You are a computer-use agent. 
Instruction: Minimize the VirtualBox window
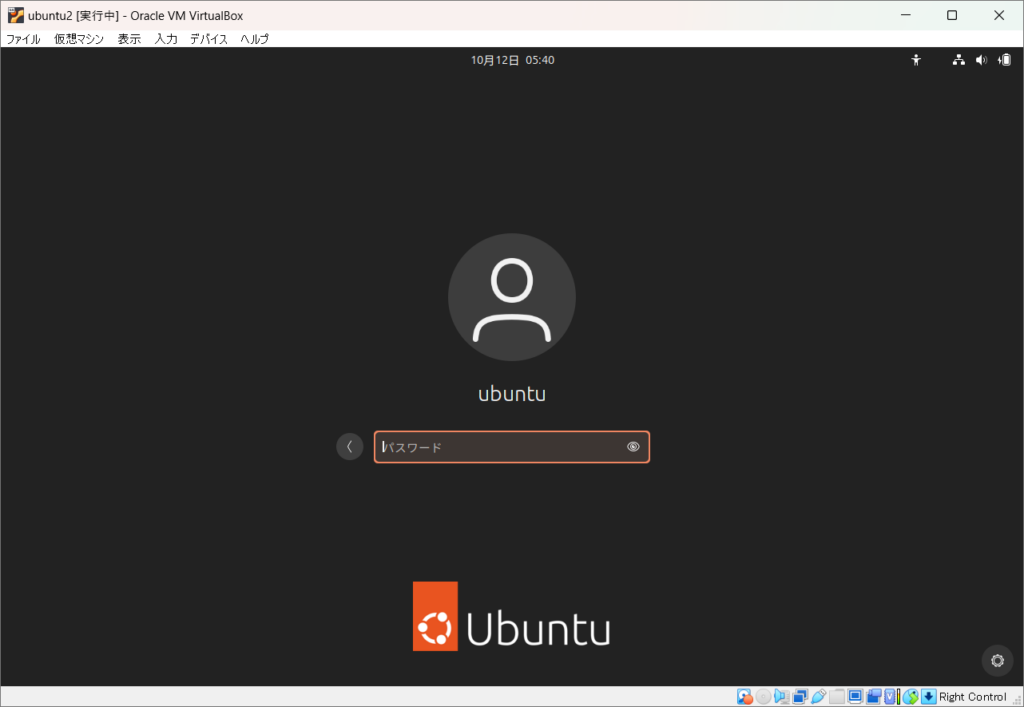(x=906, y=15)
